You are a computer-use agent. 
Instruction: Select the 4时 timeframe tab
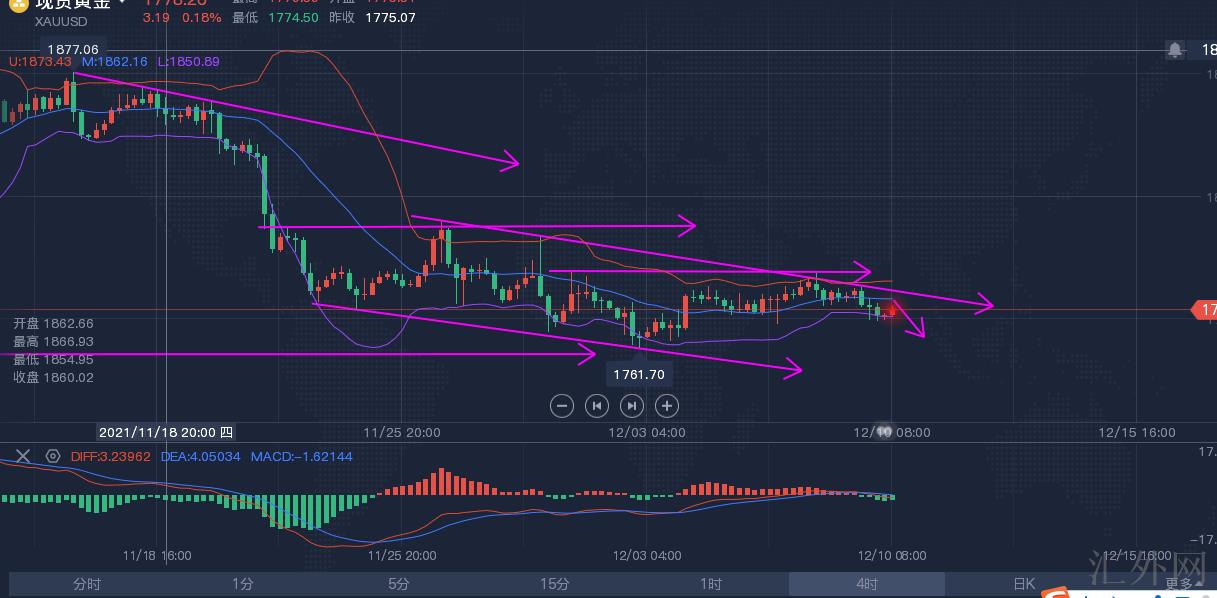click(x=867, y=584)
